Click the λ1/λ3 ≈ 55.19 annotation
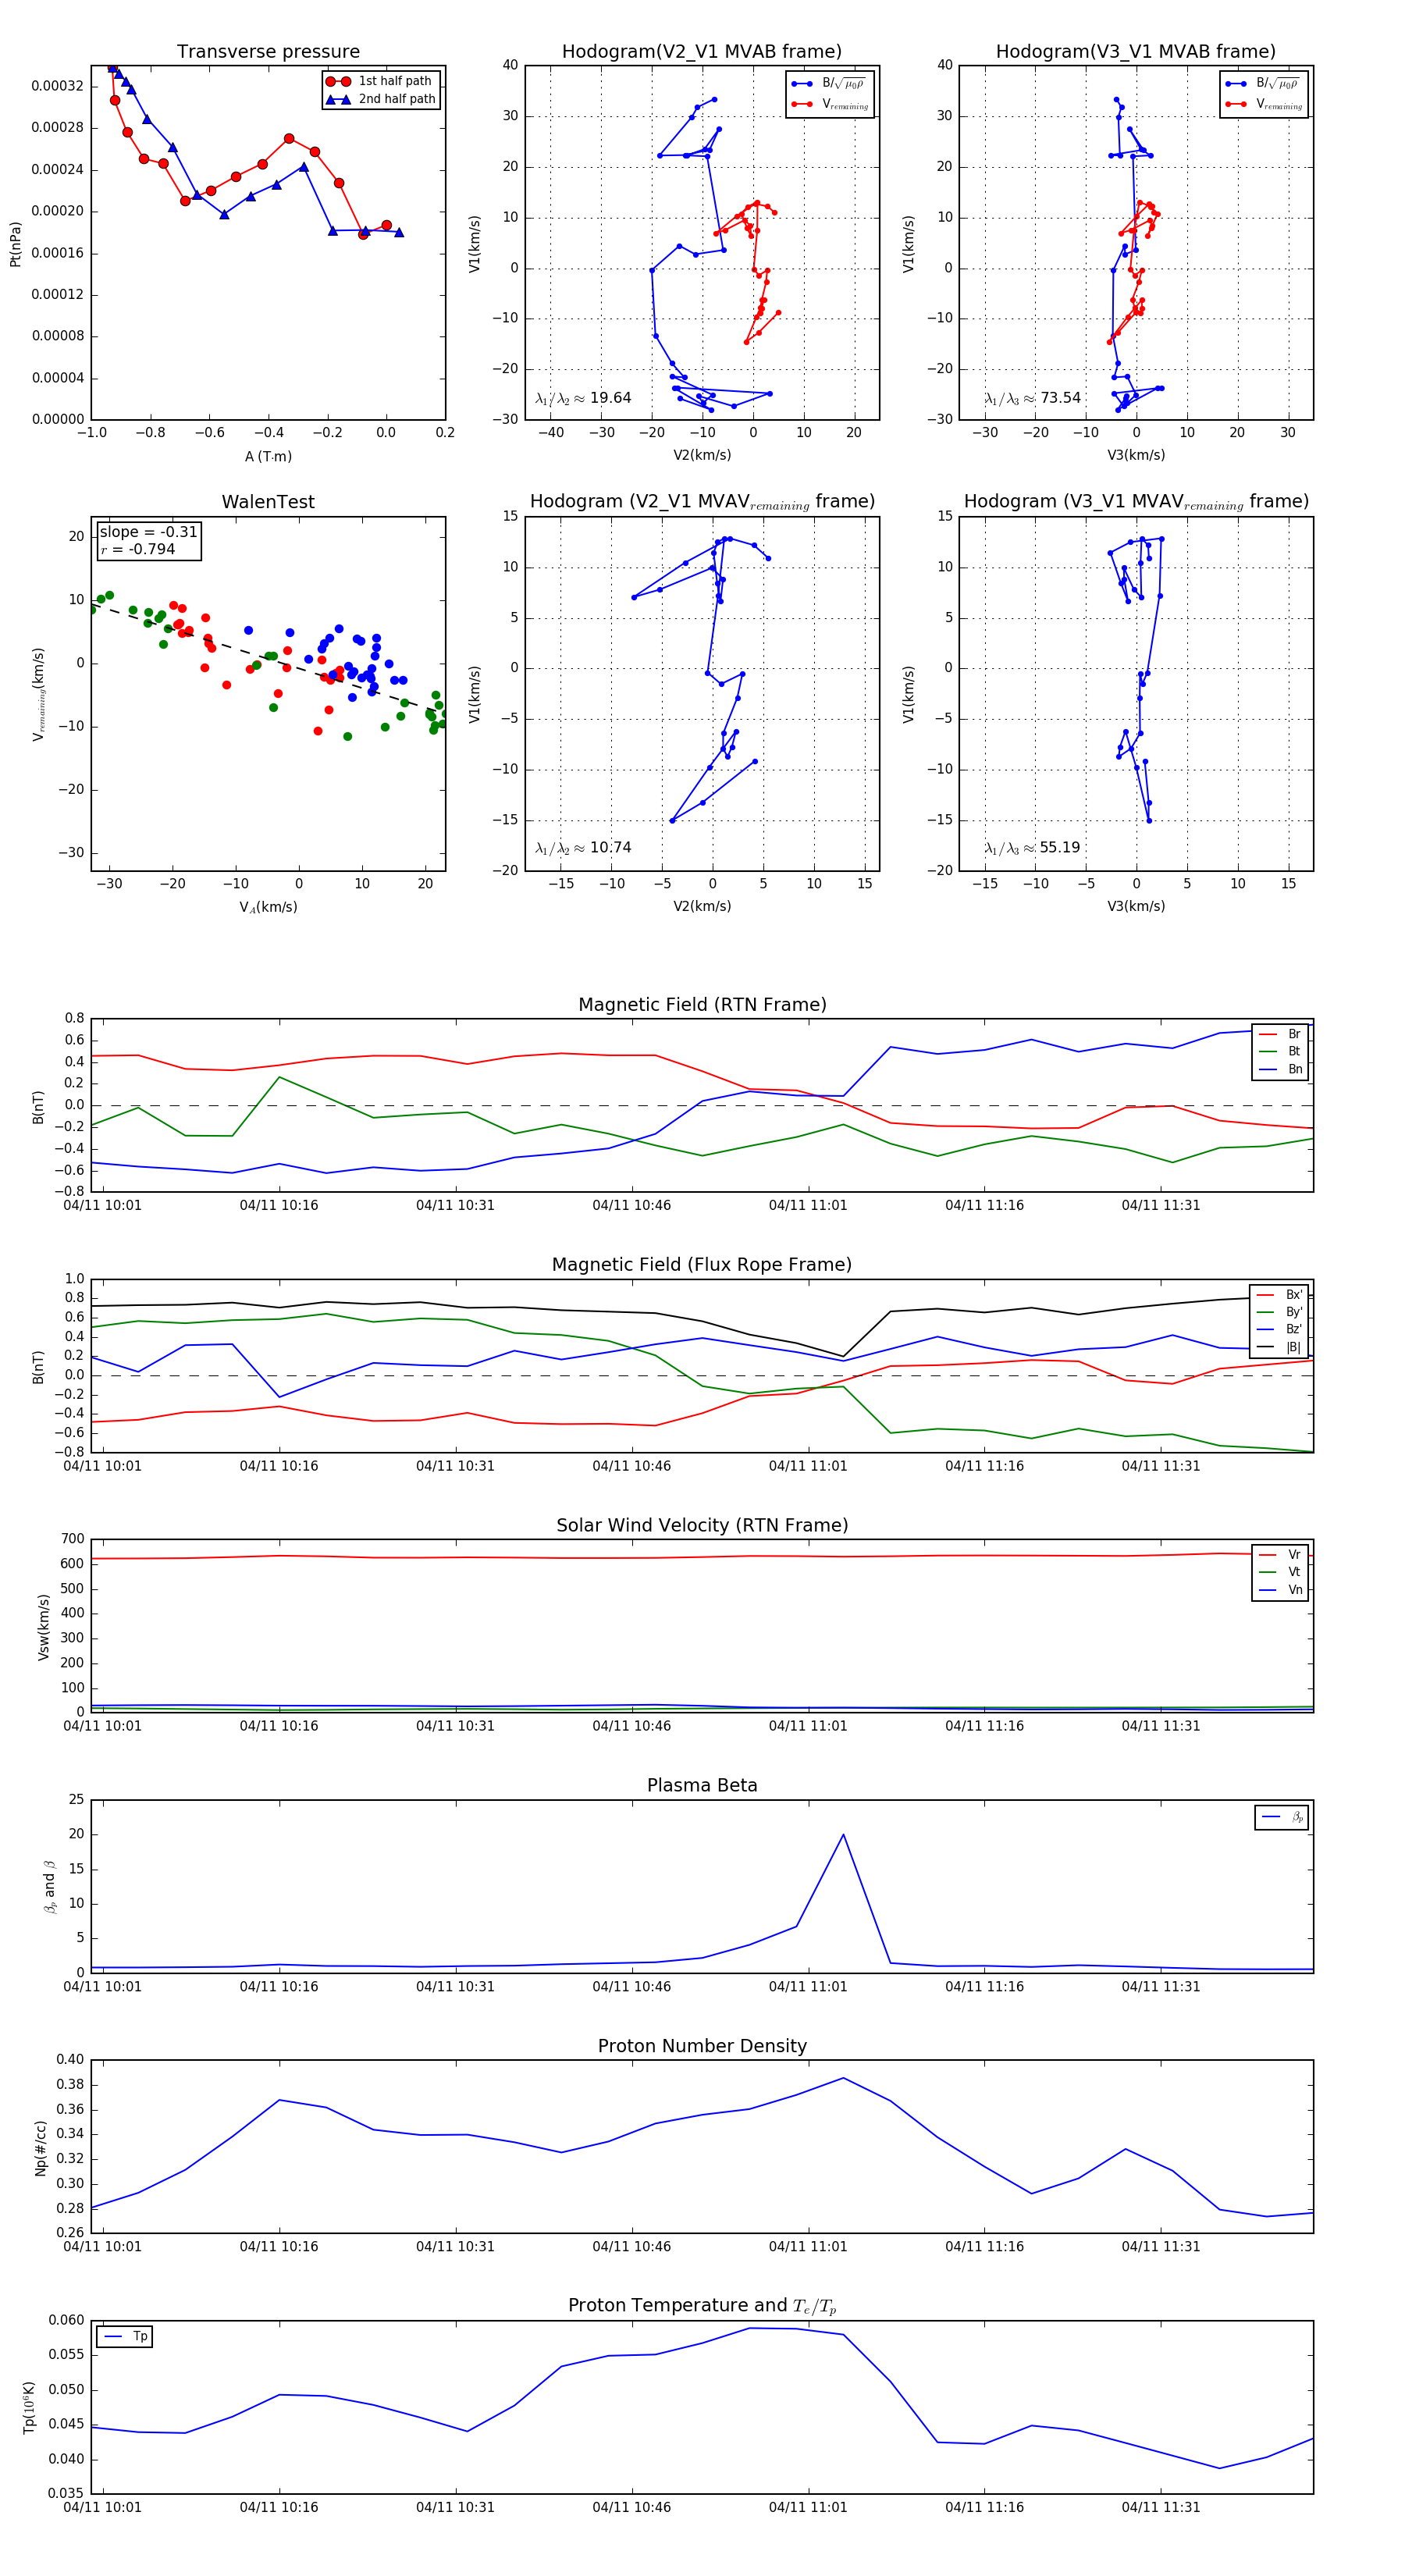This screenshot has height=2576, width=1405. [1032, 848]
